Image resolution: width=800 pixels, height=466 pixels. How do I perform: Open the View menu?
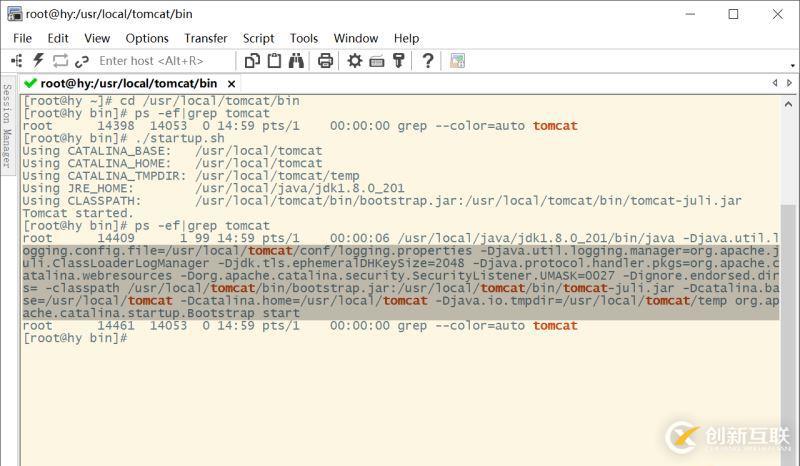pyautogui.click(x=97, y=38)
